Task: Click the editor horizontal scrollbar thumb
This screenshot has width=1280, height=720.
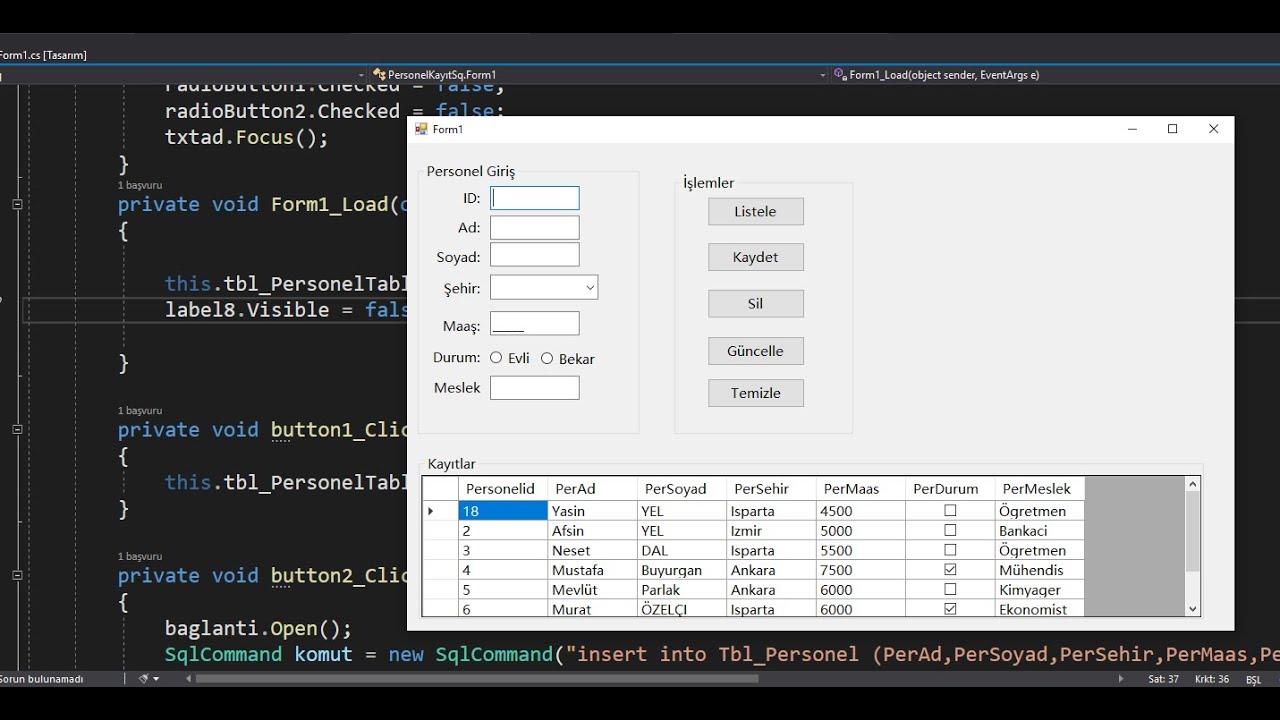Action: (x=477, y=679)
